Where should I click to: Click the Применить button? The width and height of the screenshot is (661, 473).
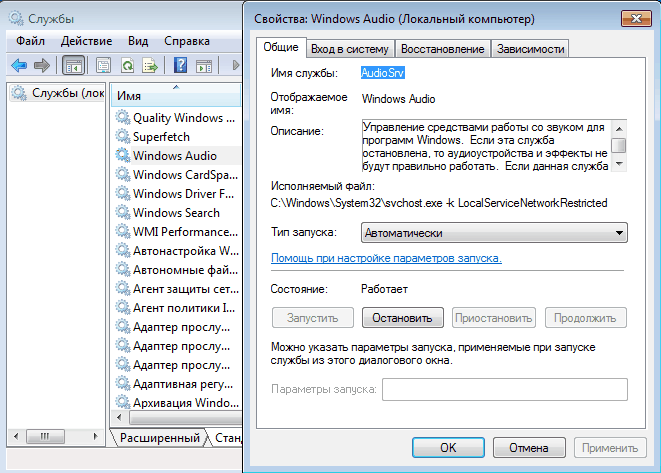pos(610,447)
